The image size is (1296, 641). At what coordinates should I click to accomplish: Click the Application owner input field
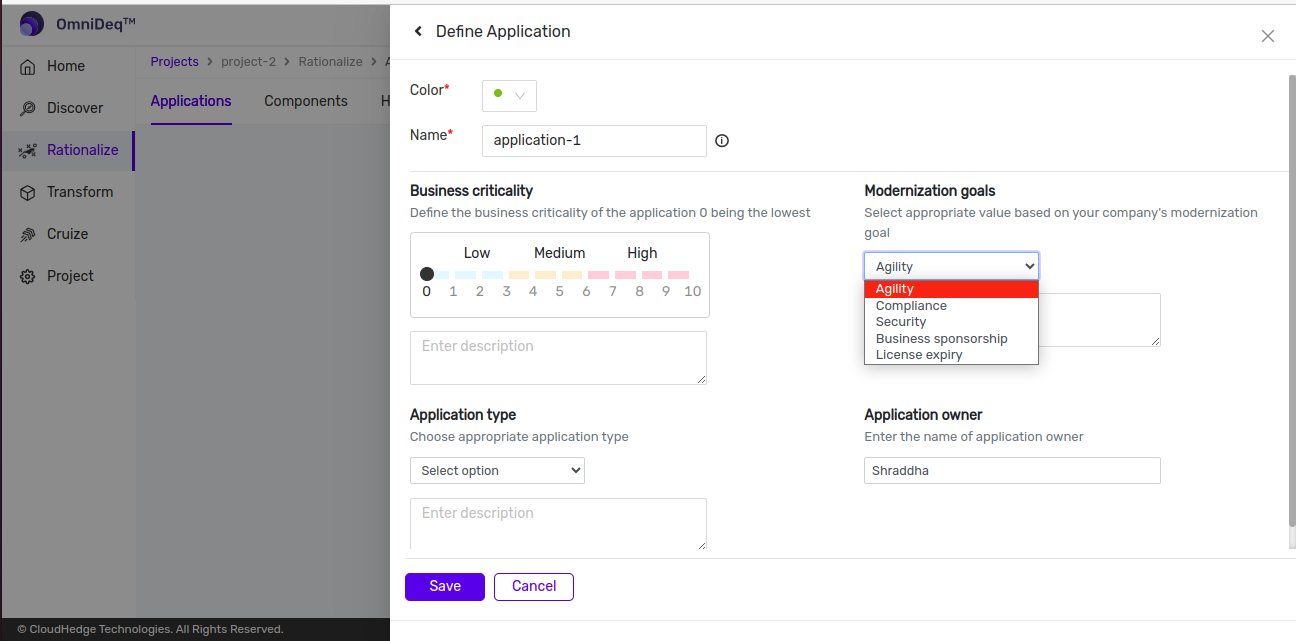tap(1011, 470)
